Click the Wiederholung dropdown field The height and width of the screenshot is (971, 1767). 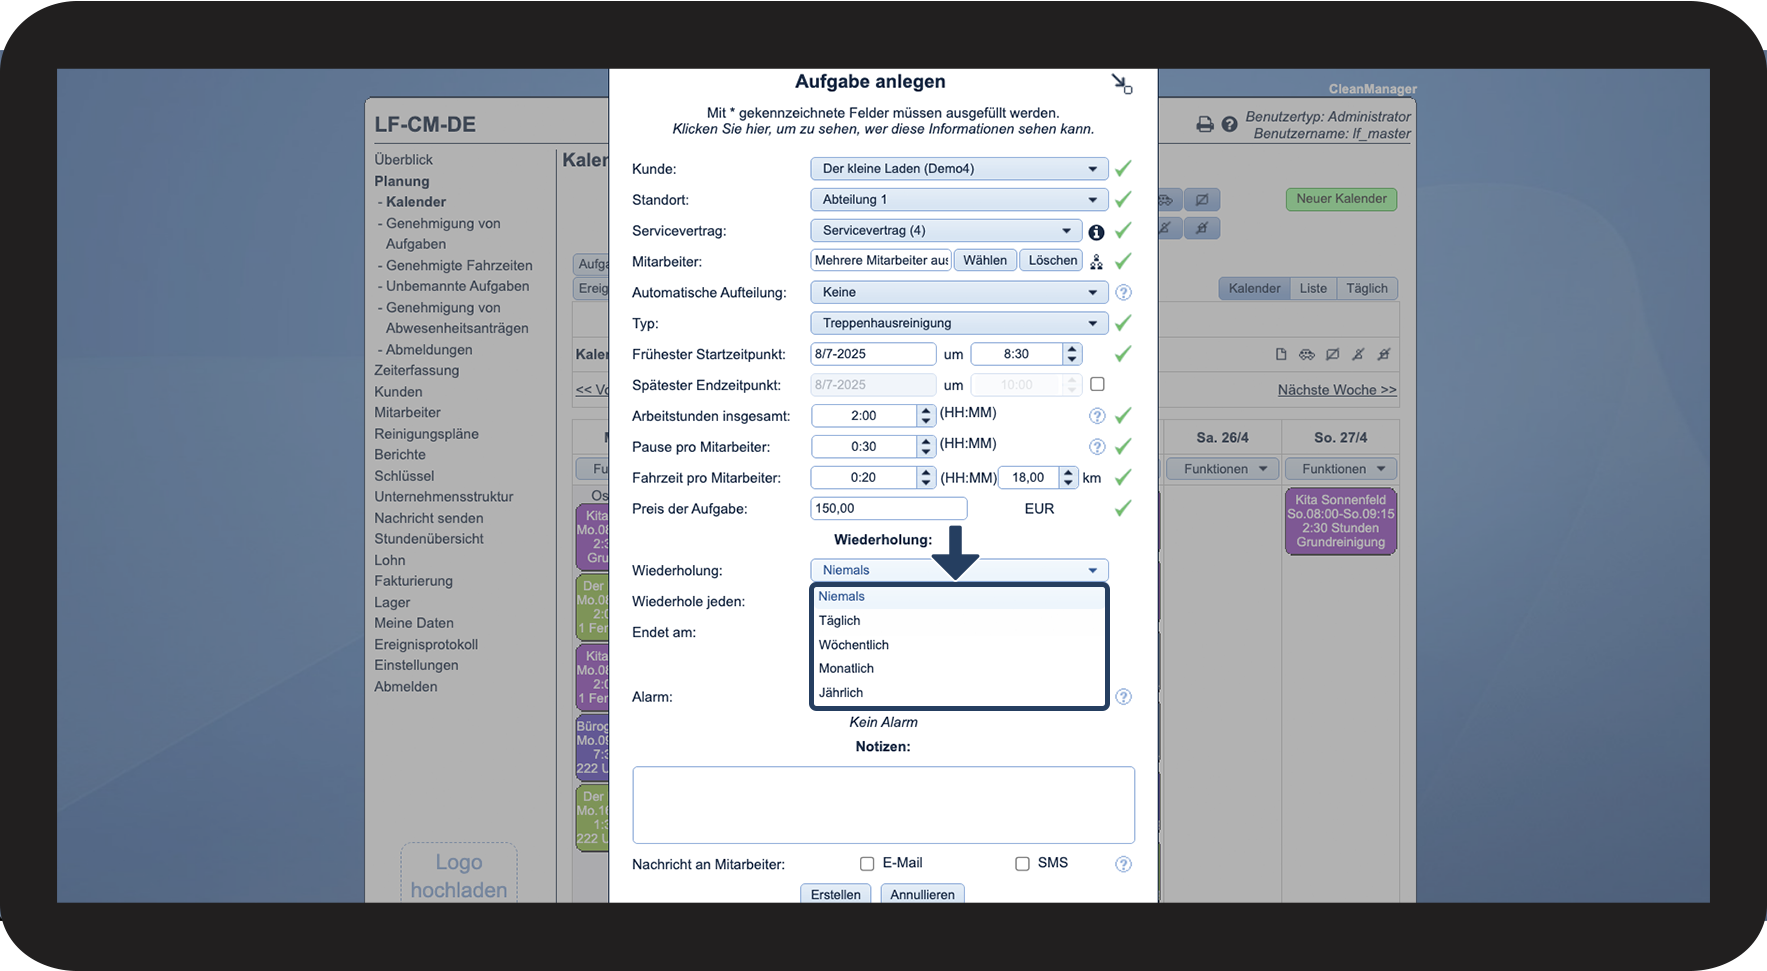tap(959, 570)
